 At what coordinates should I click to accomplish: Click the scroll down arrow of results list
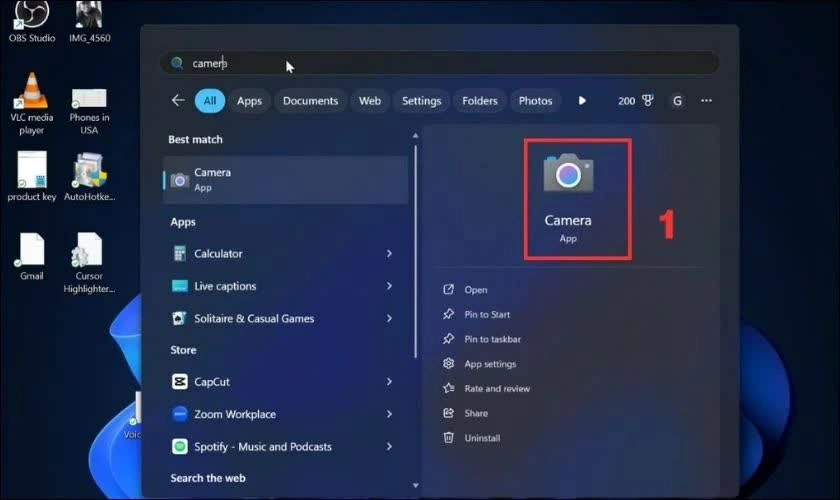coord(415,486)
